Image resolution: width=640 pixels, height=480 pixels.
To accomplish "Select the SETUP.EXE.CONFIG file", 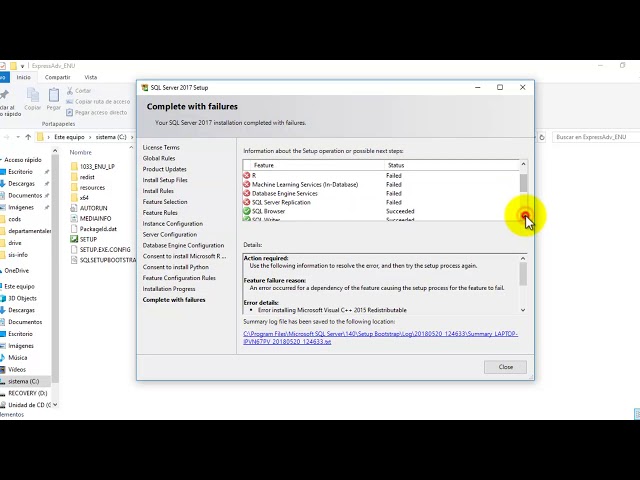I will pos(100,249).
